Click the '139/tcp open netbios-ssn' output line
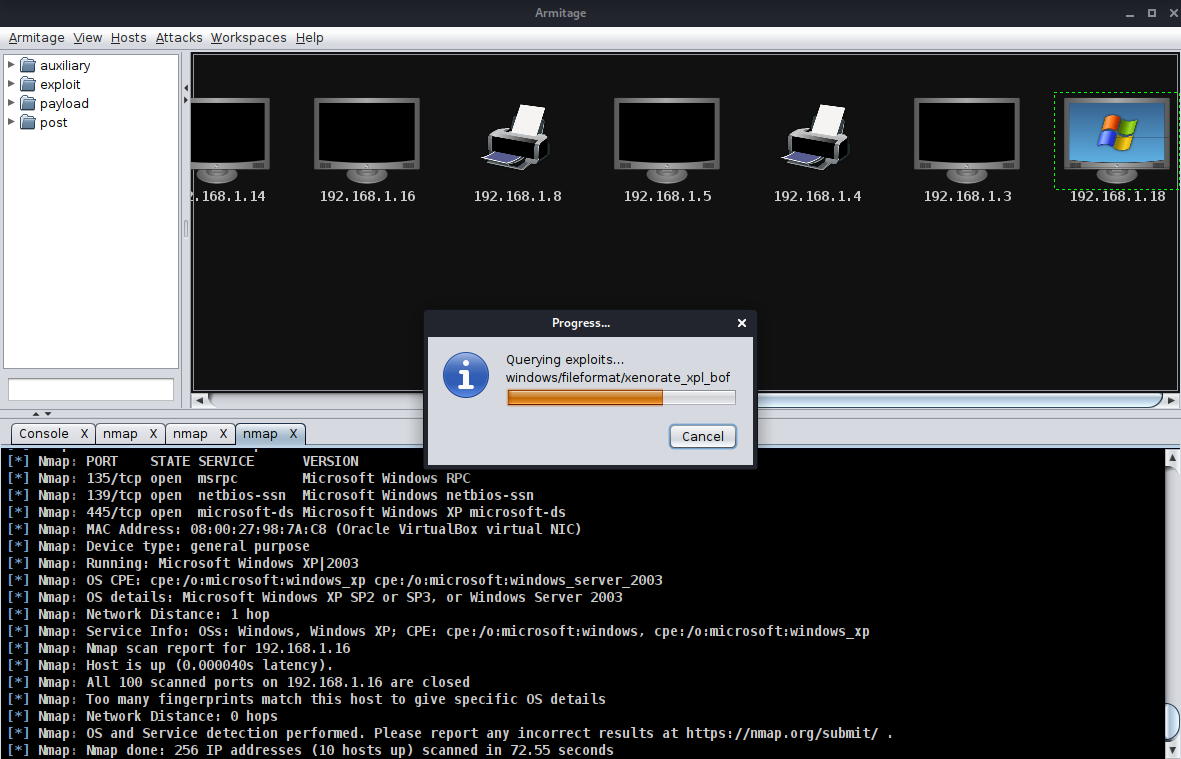Image resolution: width=1181 pixels, height=759 pixels. coord(270,495)
